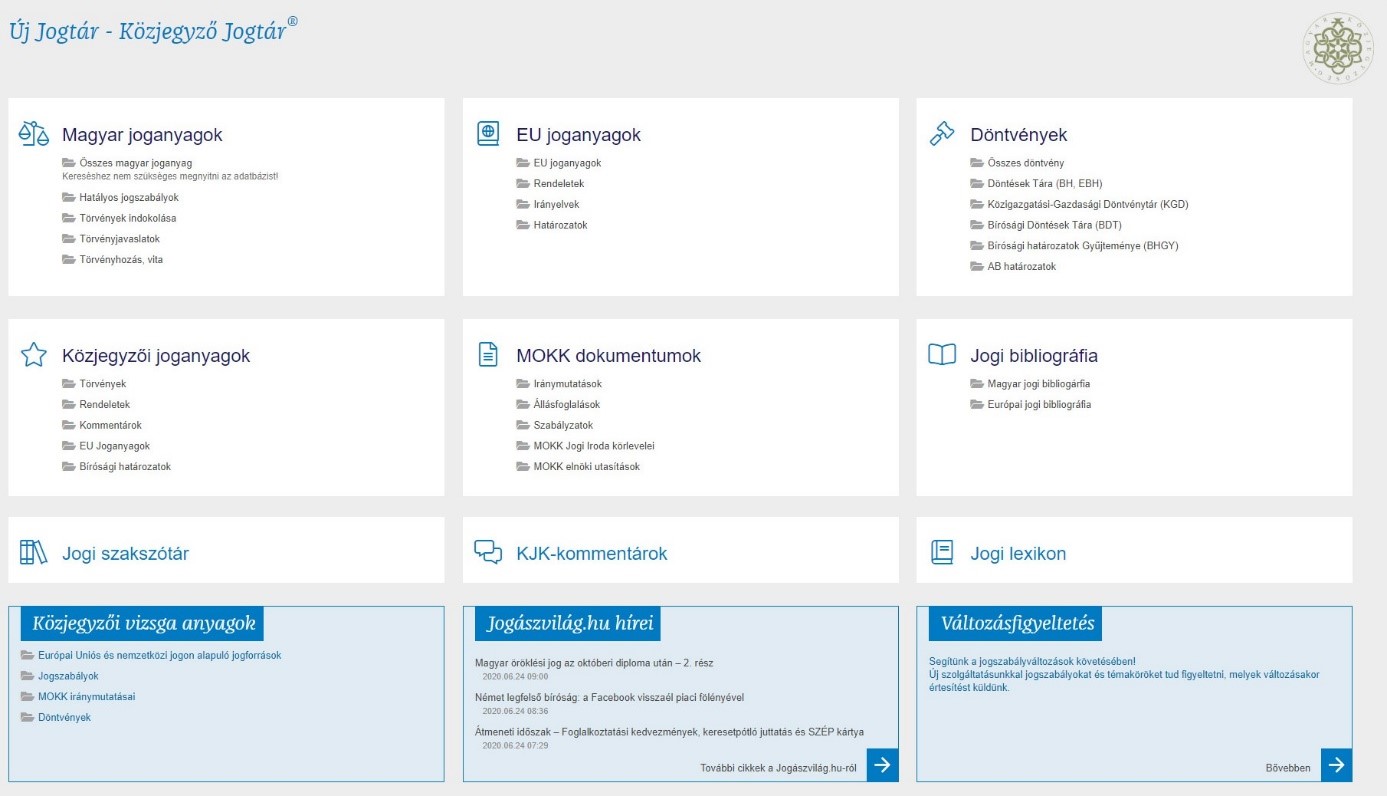Click the arrow next to További cikkek
Viewport: 1387px width, 796px height.
click(882, 765)
